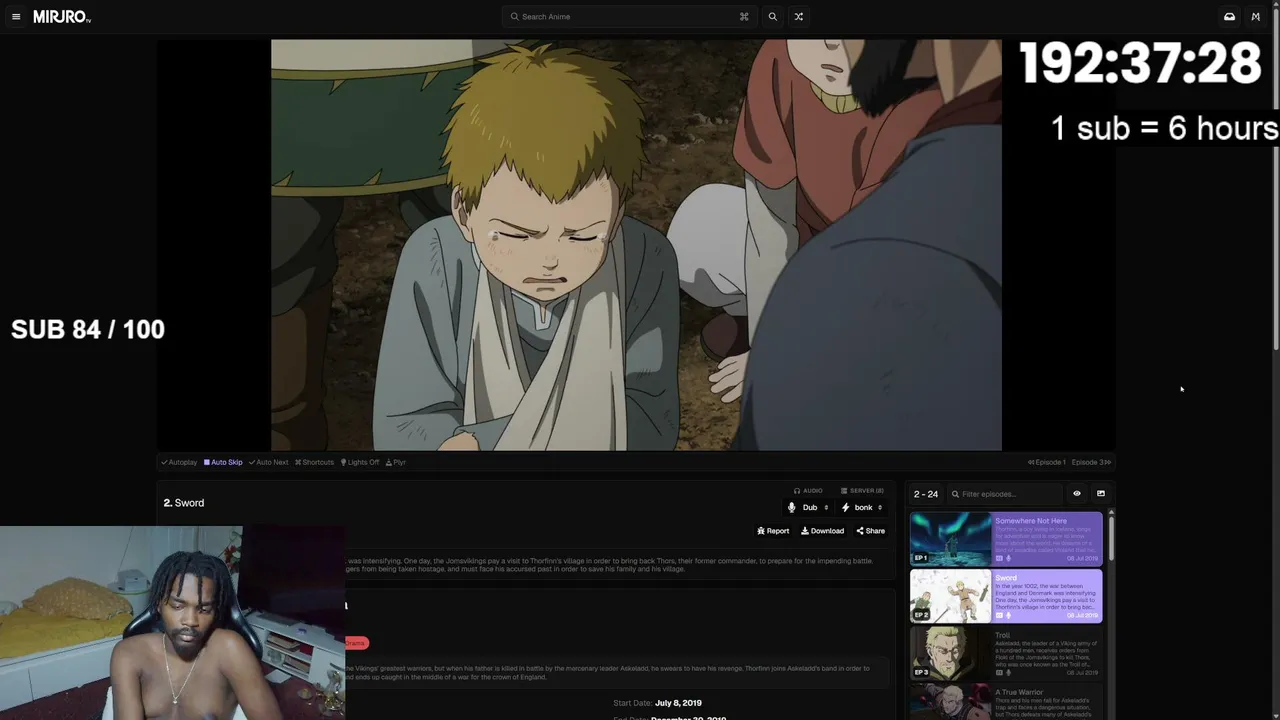Show keyboard Shortcuts
The height and width of the screenshot is (720, 1280).
point(314,462)
